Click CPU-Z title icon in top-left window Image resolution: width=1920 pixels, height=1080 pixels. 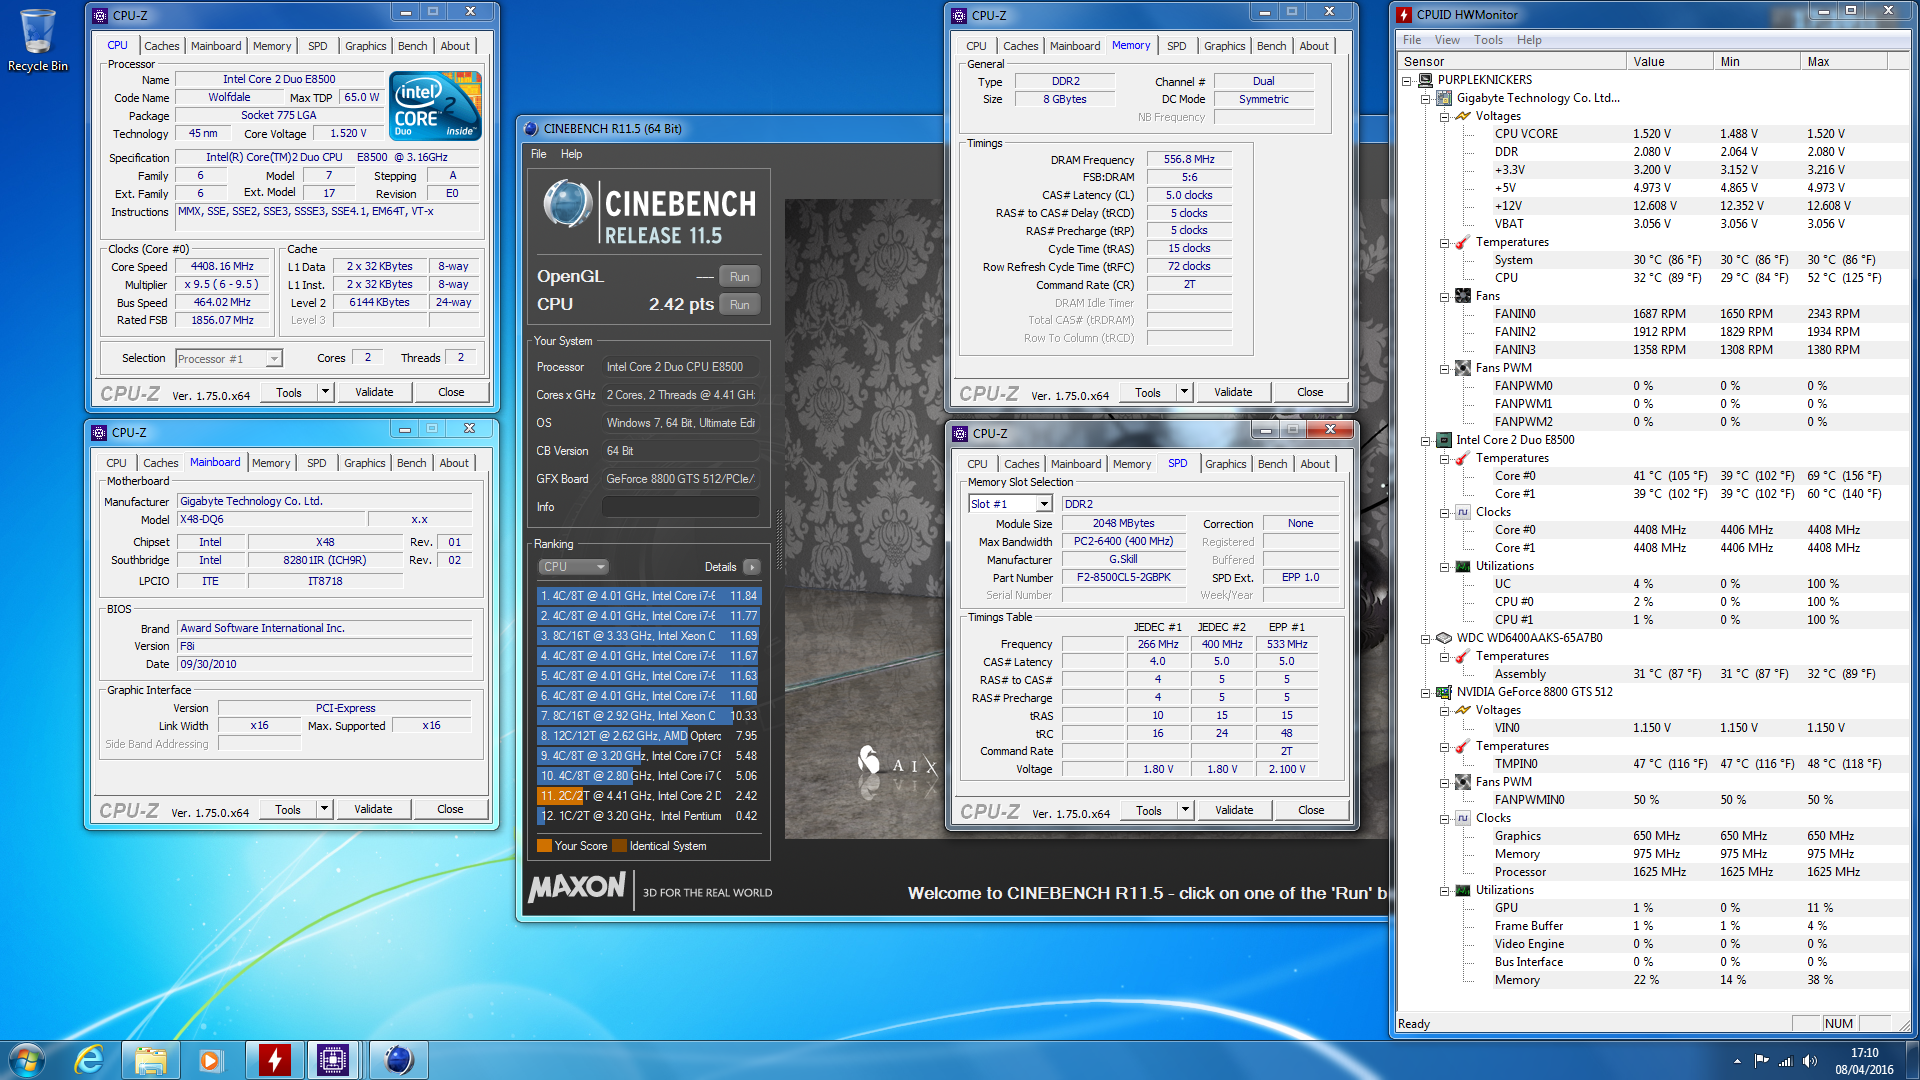(x=100, y=15)
